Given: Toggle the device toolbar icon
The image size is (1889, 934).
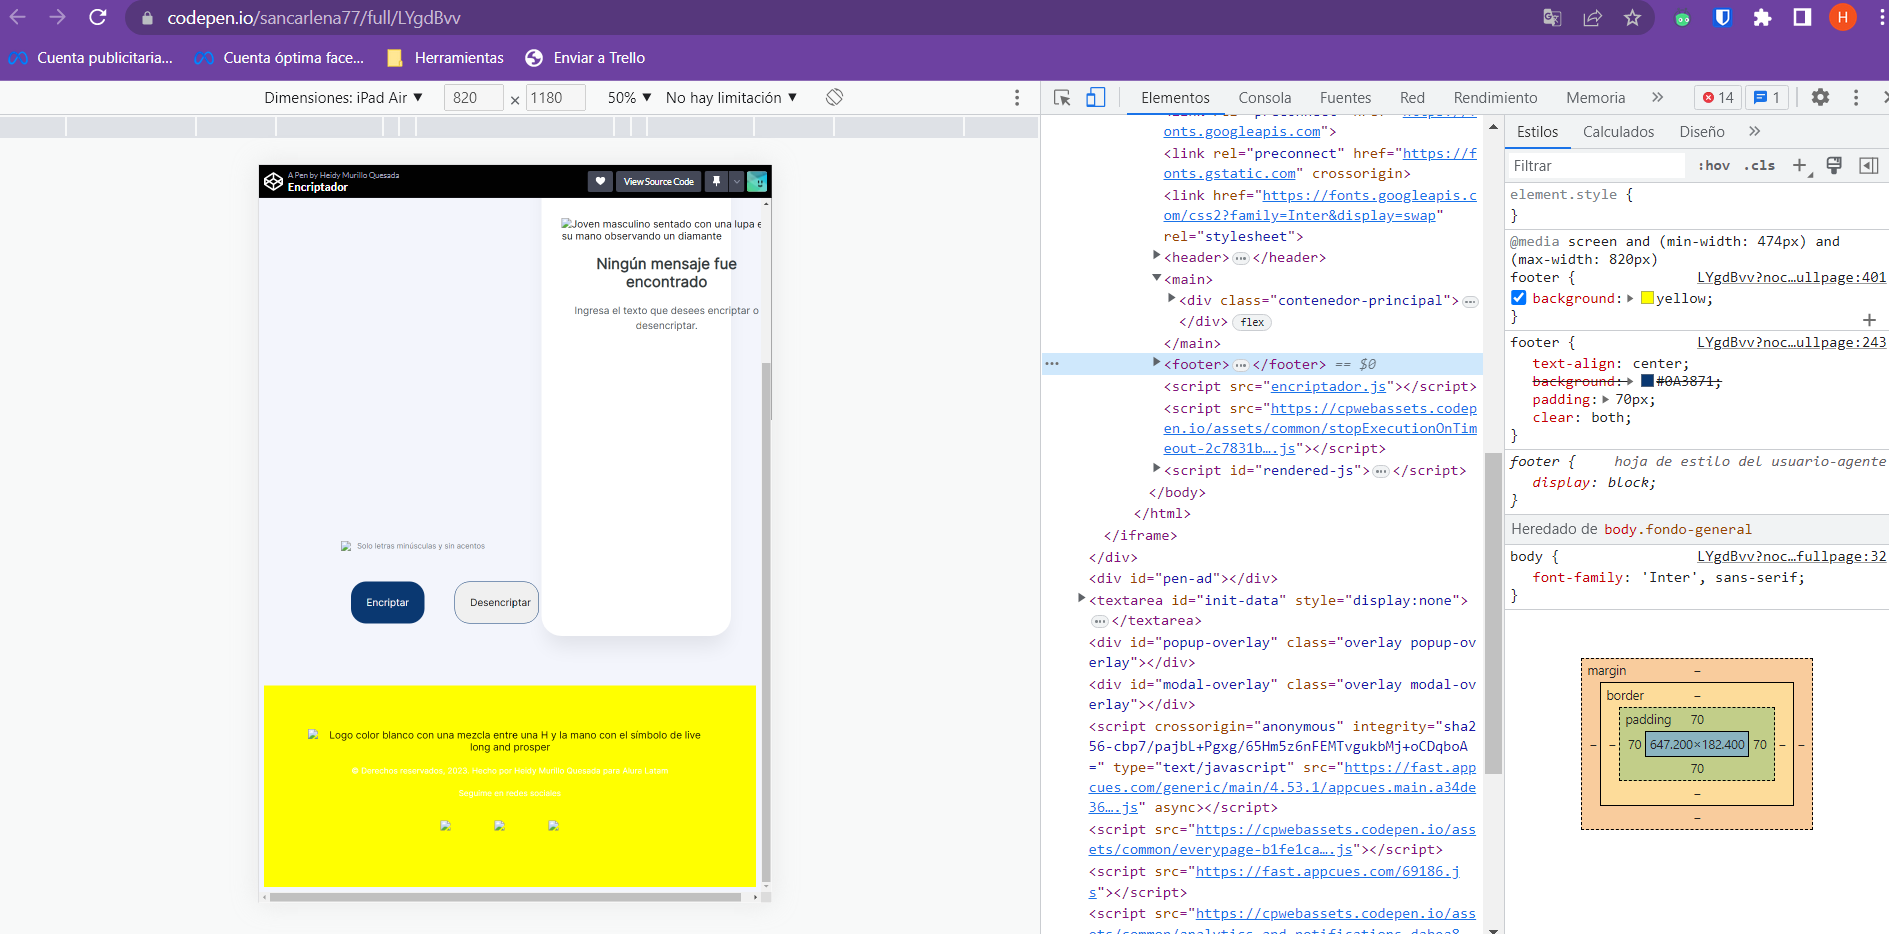Looking at the screenshot, I should 1096,97.
